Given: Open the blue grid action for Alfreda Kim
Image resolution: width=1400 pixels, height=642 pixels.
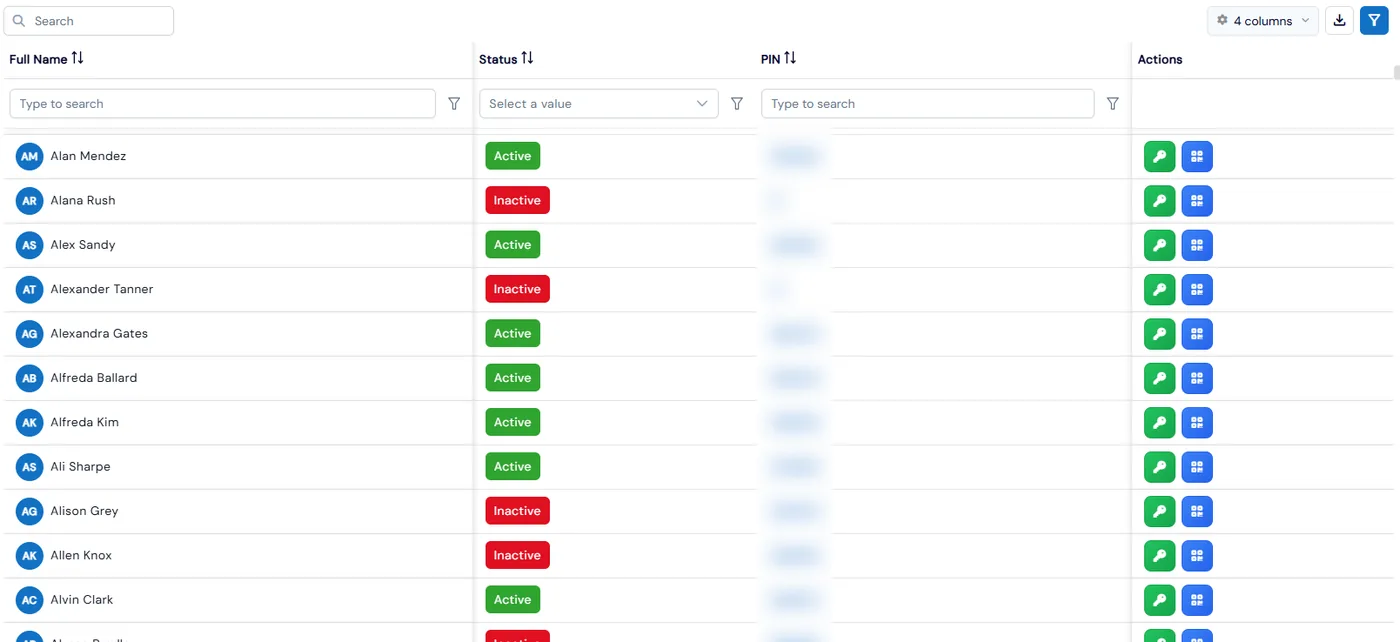Looking at the screenshot, I should 1197,422.
